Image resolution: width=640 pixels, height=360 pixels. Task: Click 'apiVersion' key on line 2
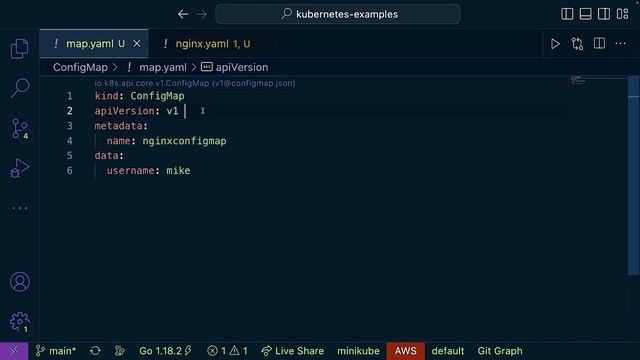tap(124, 111)
